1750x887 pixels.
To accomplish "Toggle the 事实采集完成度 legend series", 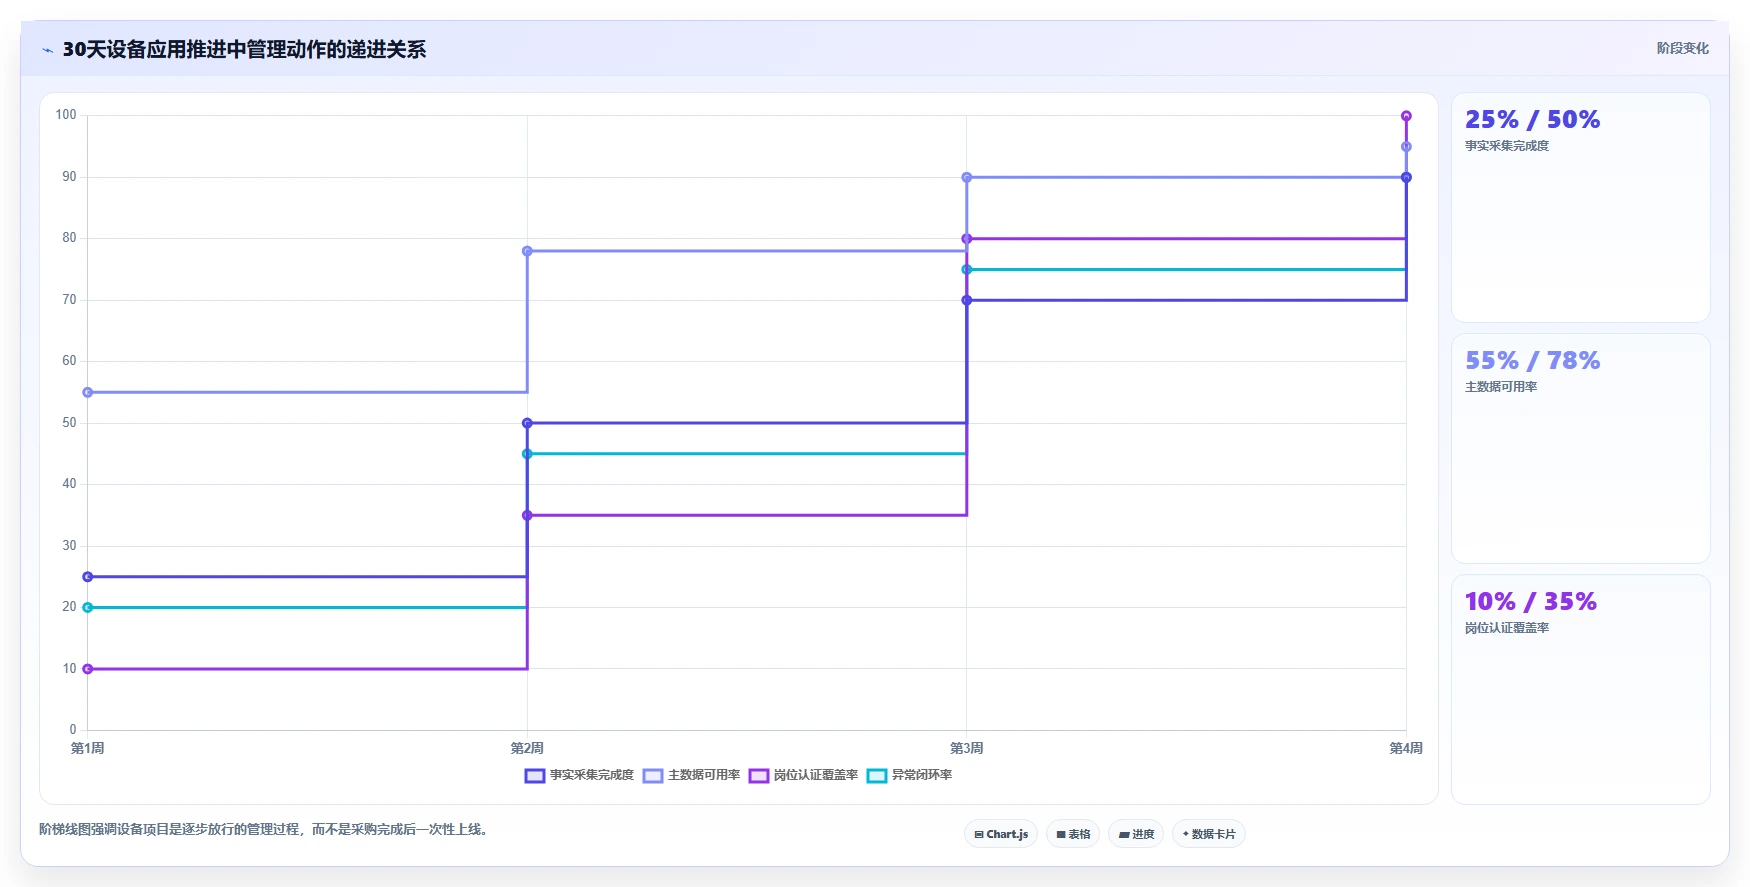I will tap(579, 775).
